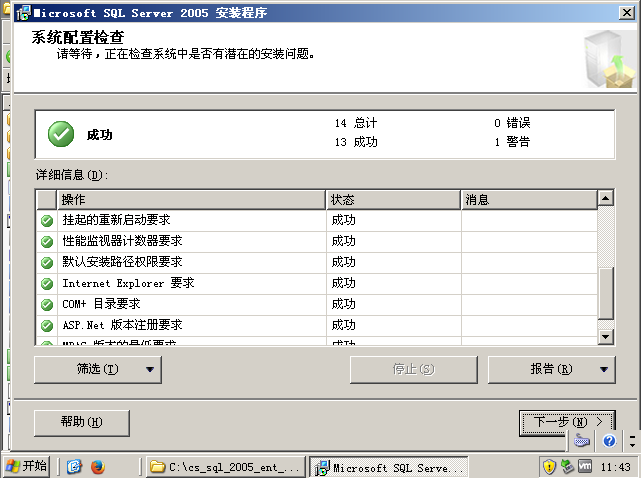Viewport: 641px width, 478px height.
Task: Select the COM+ 目录要求 row
Action: (x=317, y=305)
